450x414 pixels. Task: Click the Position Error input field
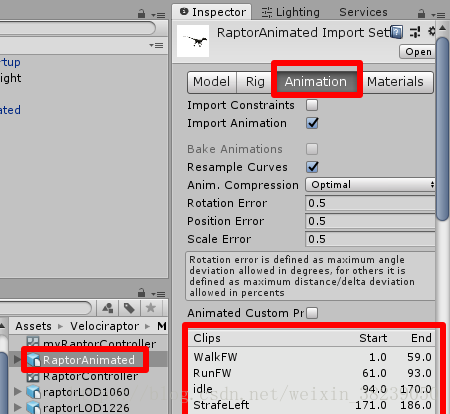click(x=370, y=221)
